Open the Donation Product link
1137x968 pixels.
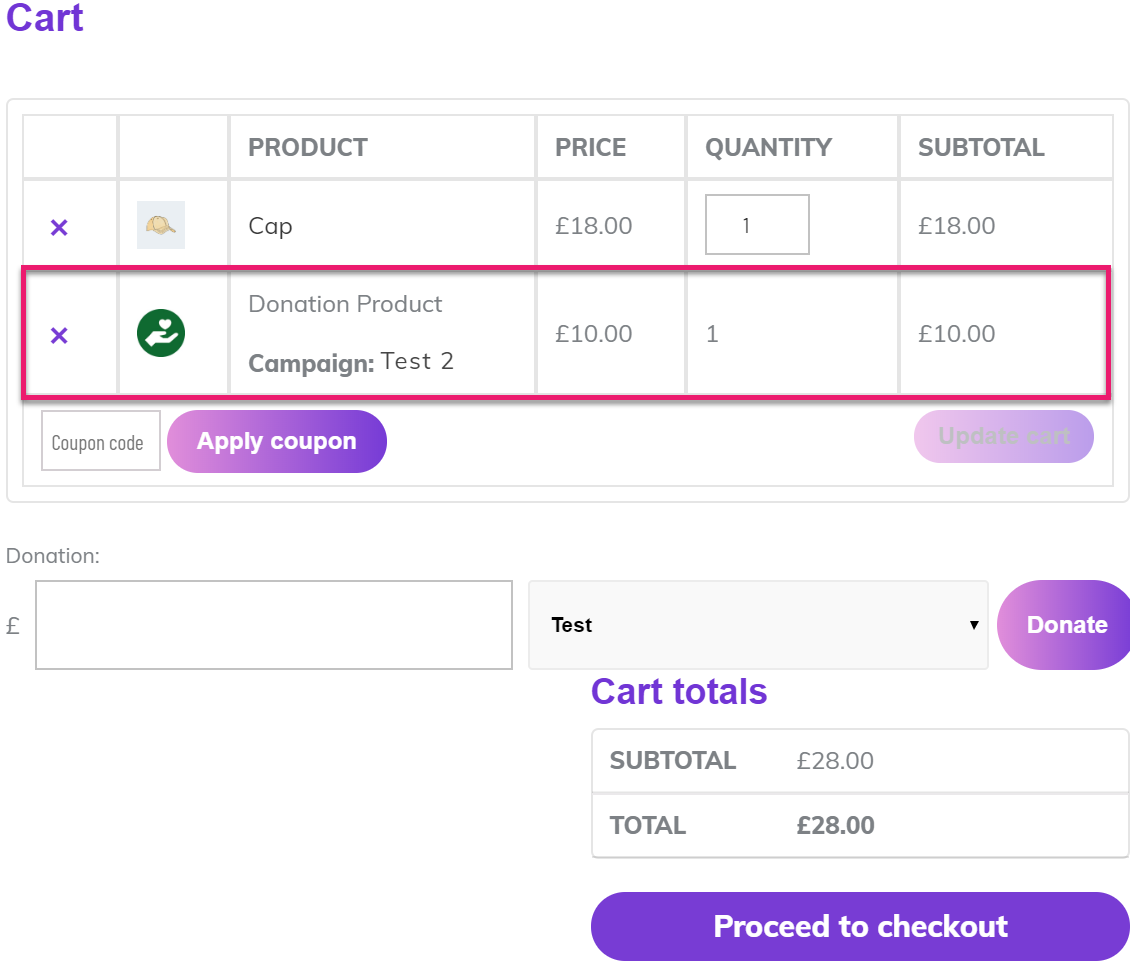click(345, 304)
